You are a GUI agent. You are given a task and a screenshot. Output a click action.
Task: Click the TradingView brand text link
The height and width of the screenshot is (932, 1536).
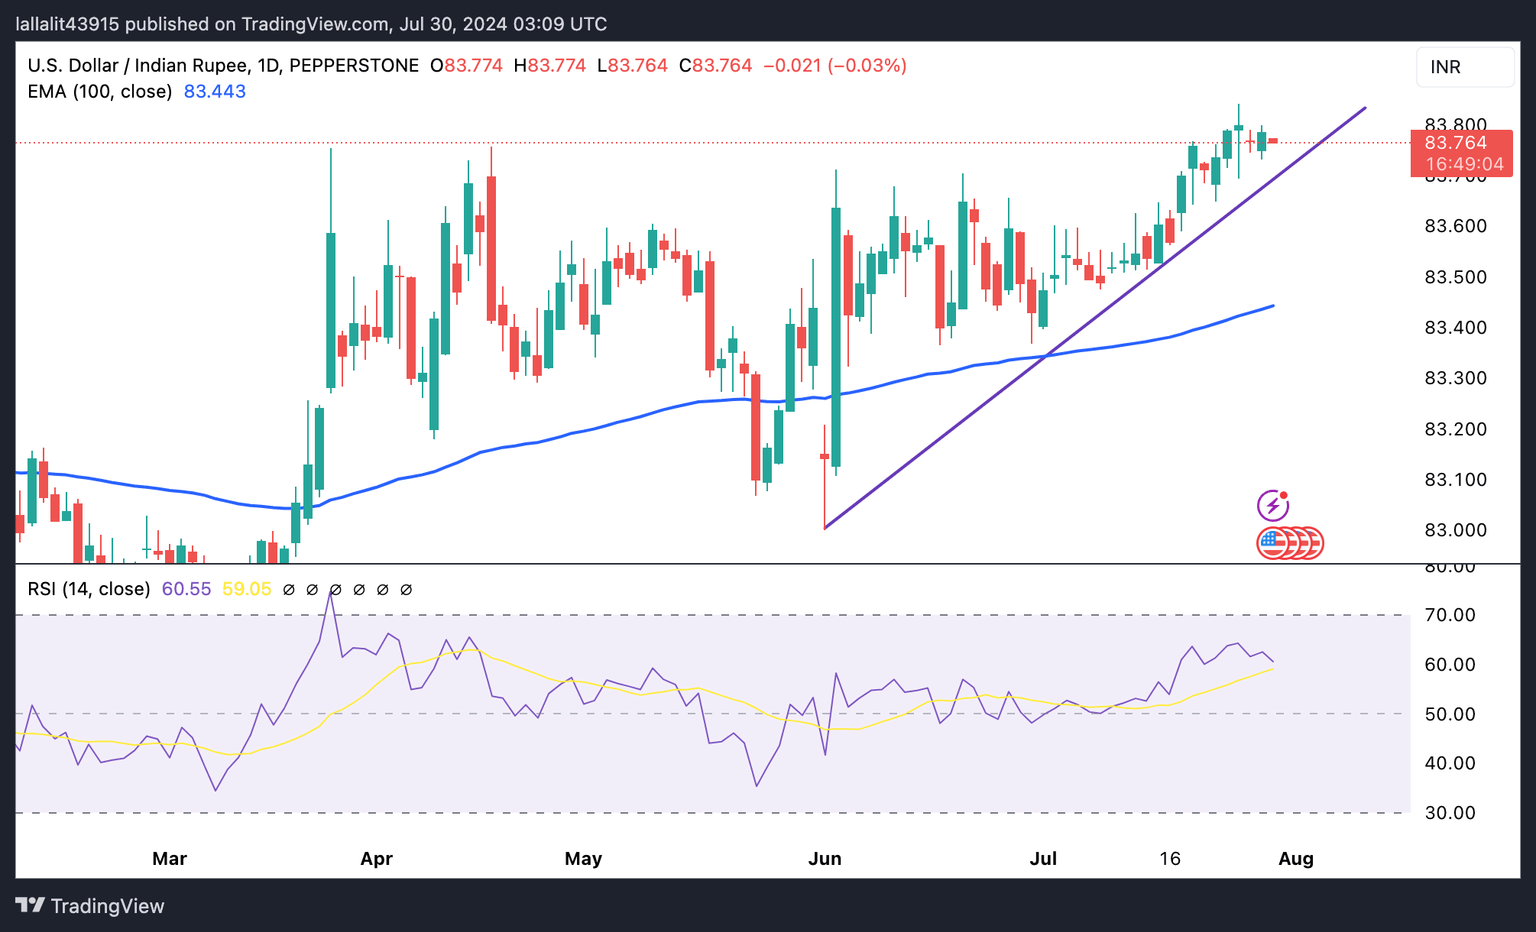(107, 906)
